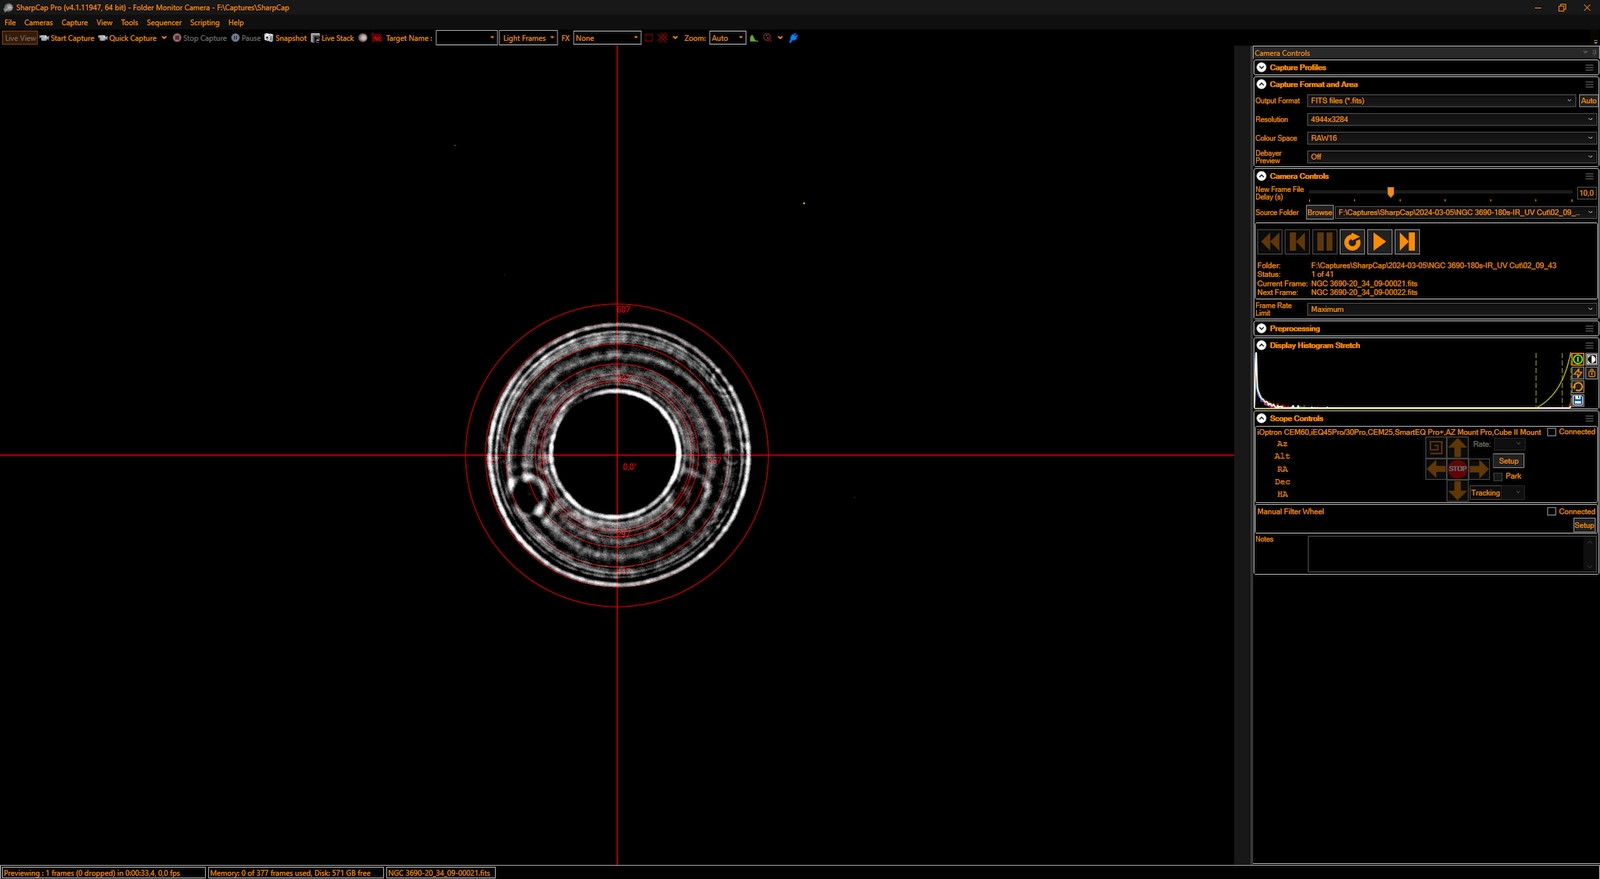Click the mount up arrow
The image size is (1600, 879).
click(x=1458, y=447)
